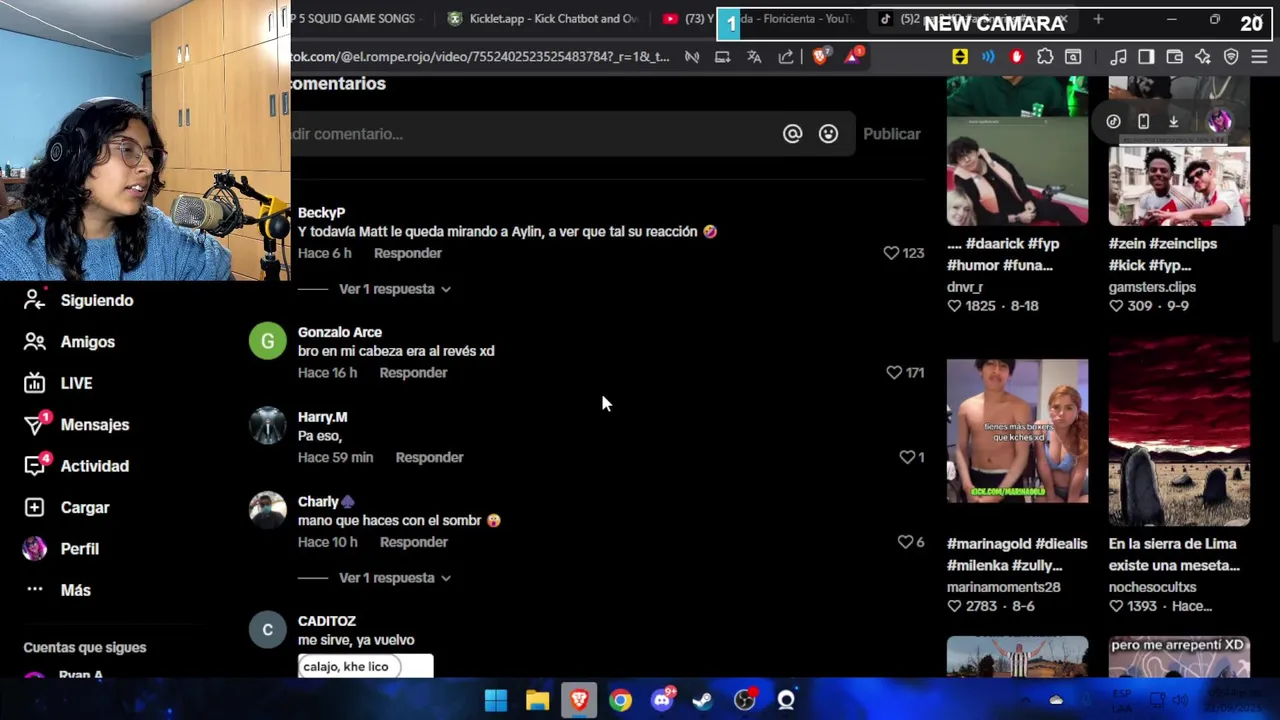Open File Explorer from the taskbar

tap(538, 700)
